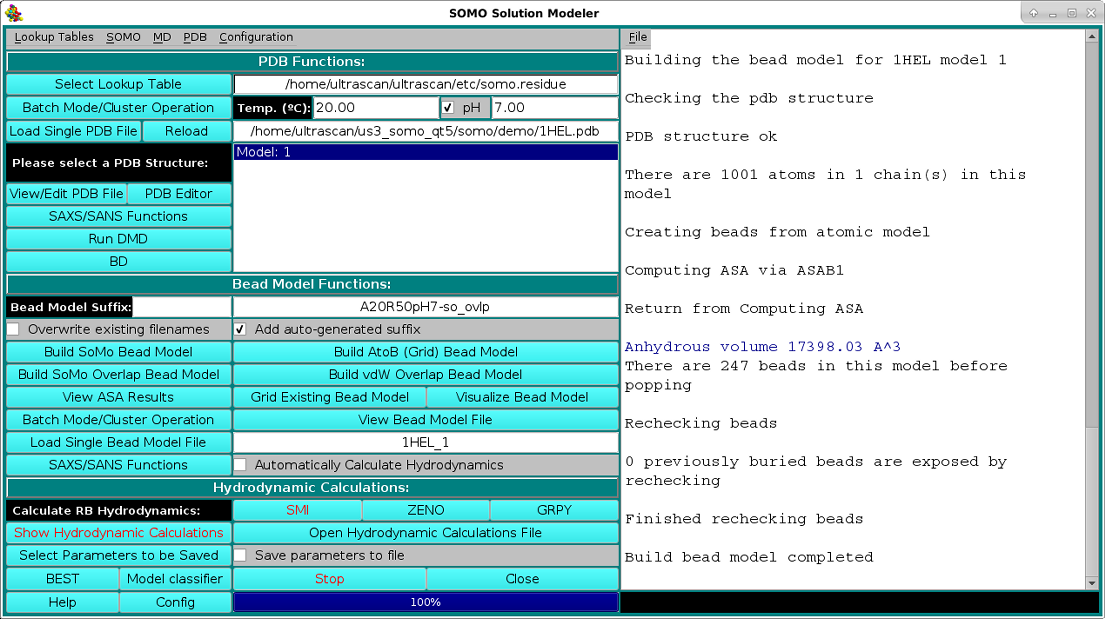Open the Model classifier
This screenshot has width=1105, height=619.
click(x=175, y=579)
